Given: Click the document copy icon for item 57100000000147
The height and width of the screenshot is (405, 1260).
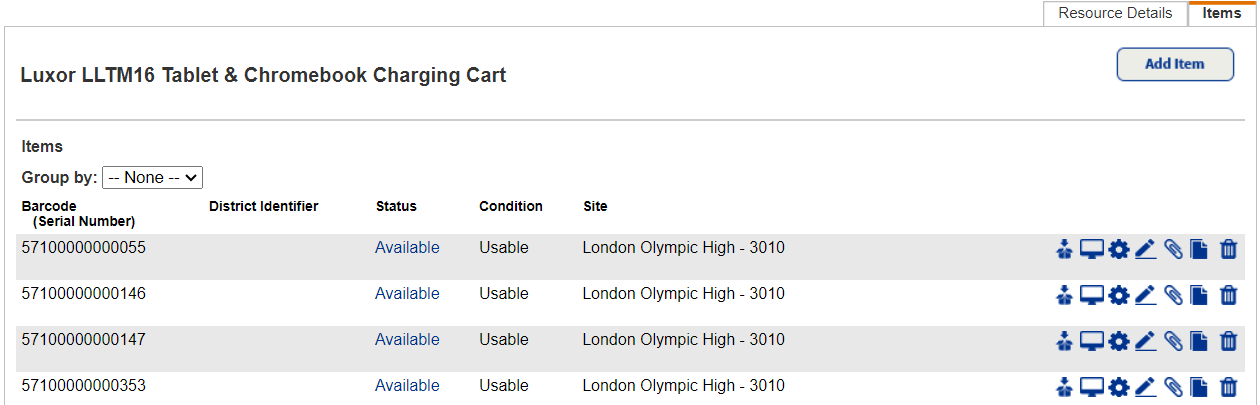Looking at the screenshot, I should pos(1200,341).
